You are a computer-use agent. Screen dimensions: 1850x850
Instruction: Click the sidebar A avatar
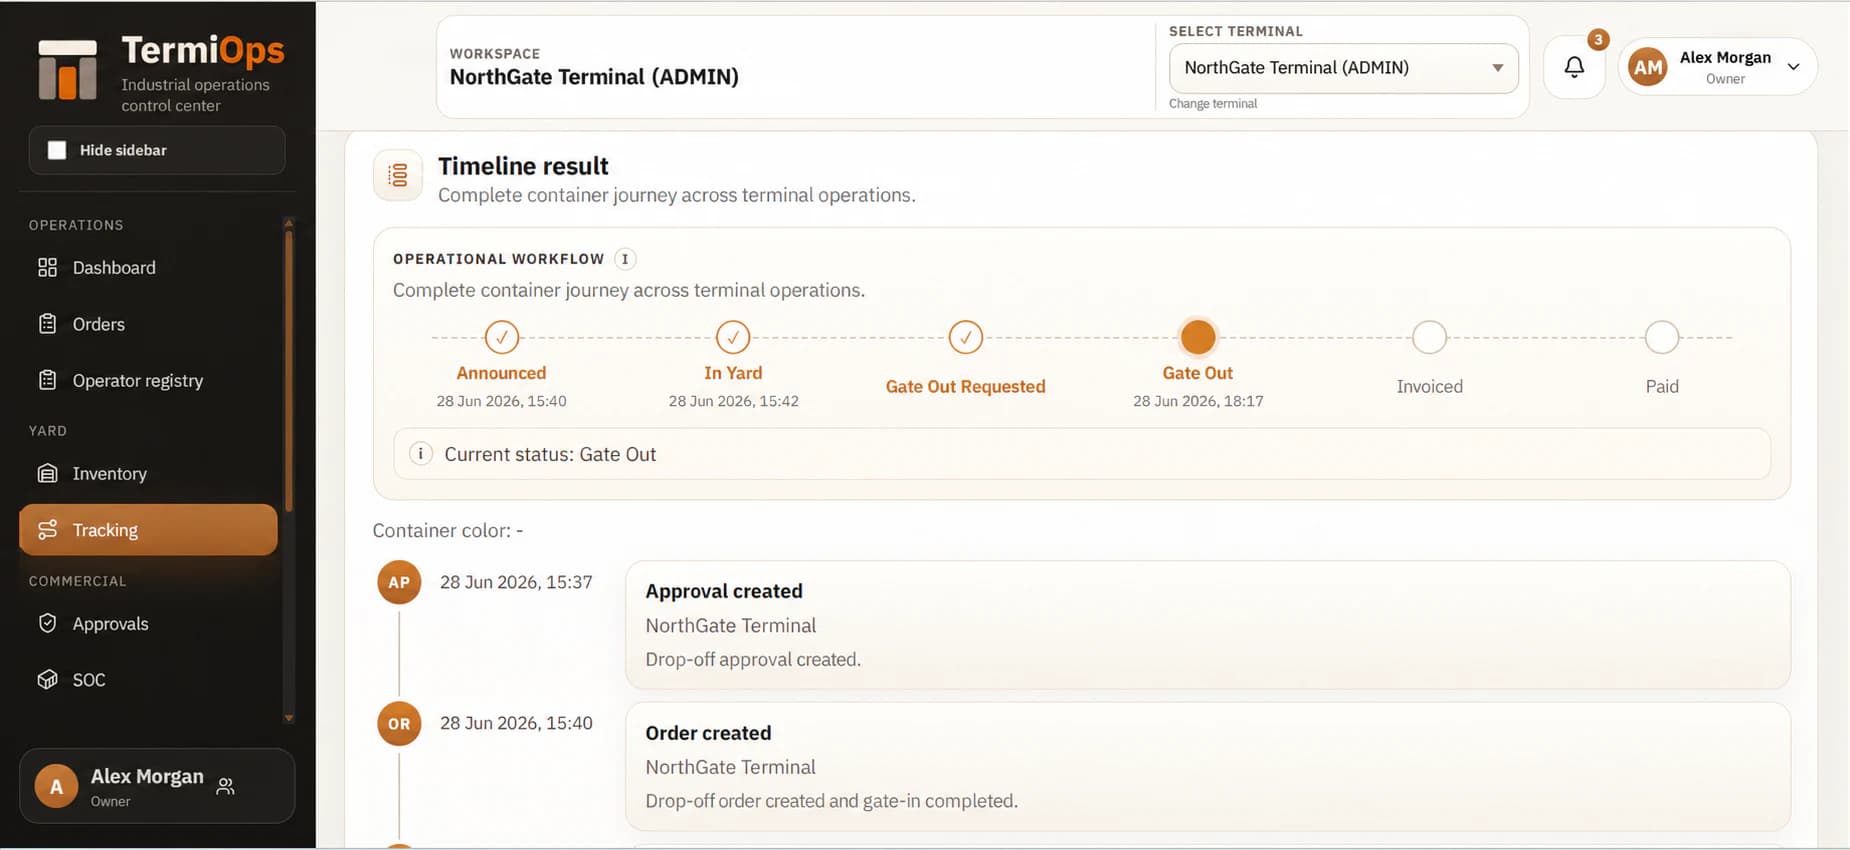[57, 787]
